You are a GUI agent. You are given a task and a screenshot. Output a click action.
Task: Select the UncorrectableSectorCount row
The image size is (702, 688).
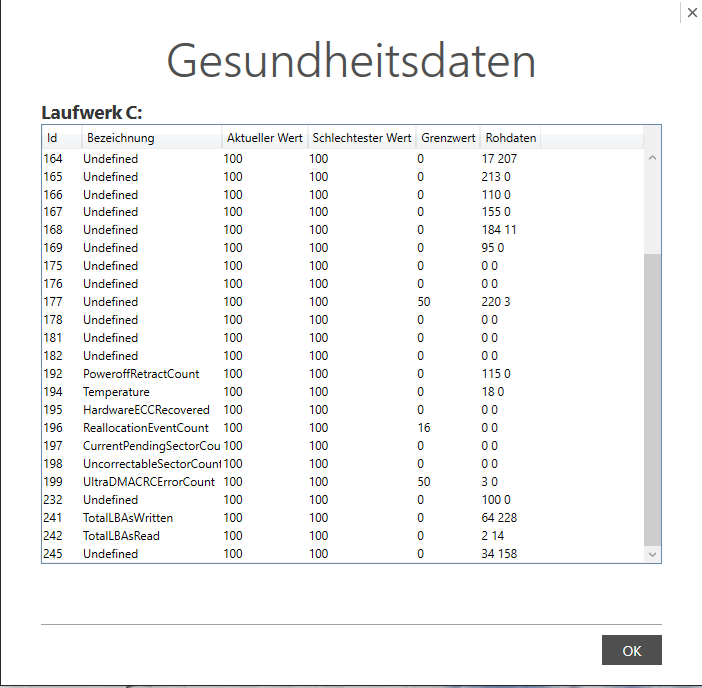[342, 464]
